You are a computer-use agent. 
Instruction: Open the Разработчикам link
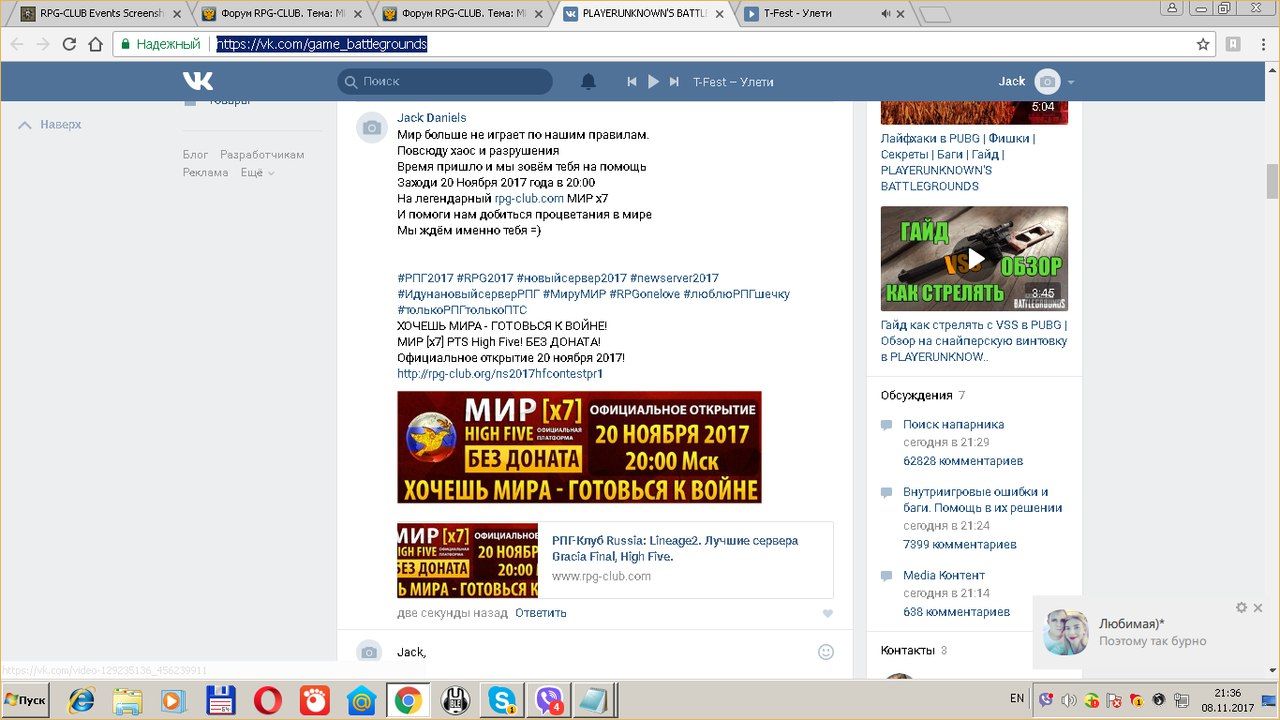262,155
